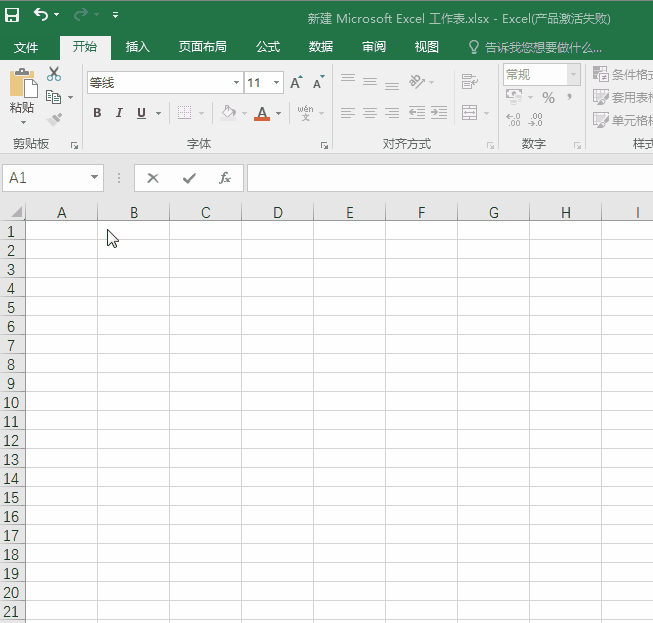653x623 pixels.
Task: Click the Redo arrow icon
Action: [x=80, y=15]
